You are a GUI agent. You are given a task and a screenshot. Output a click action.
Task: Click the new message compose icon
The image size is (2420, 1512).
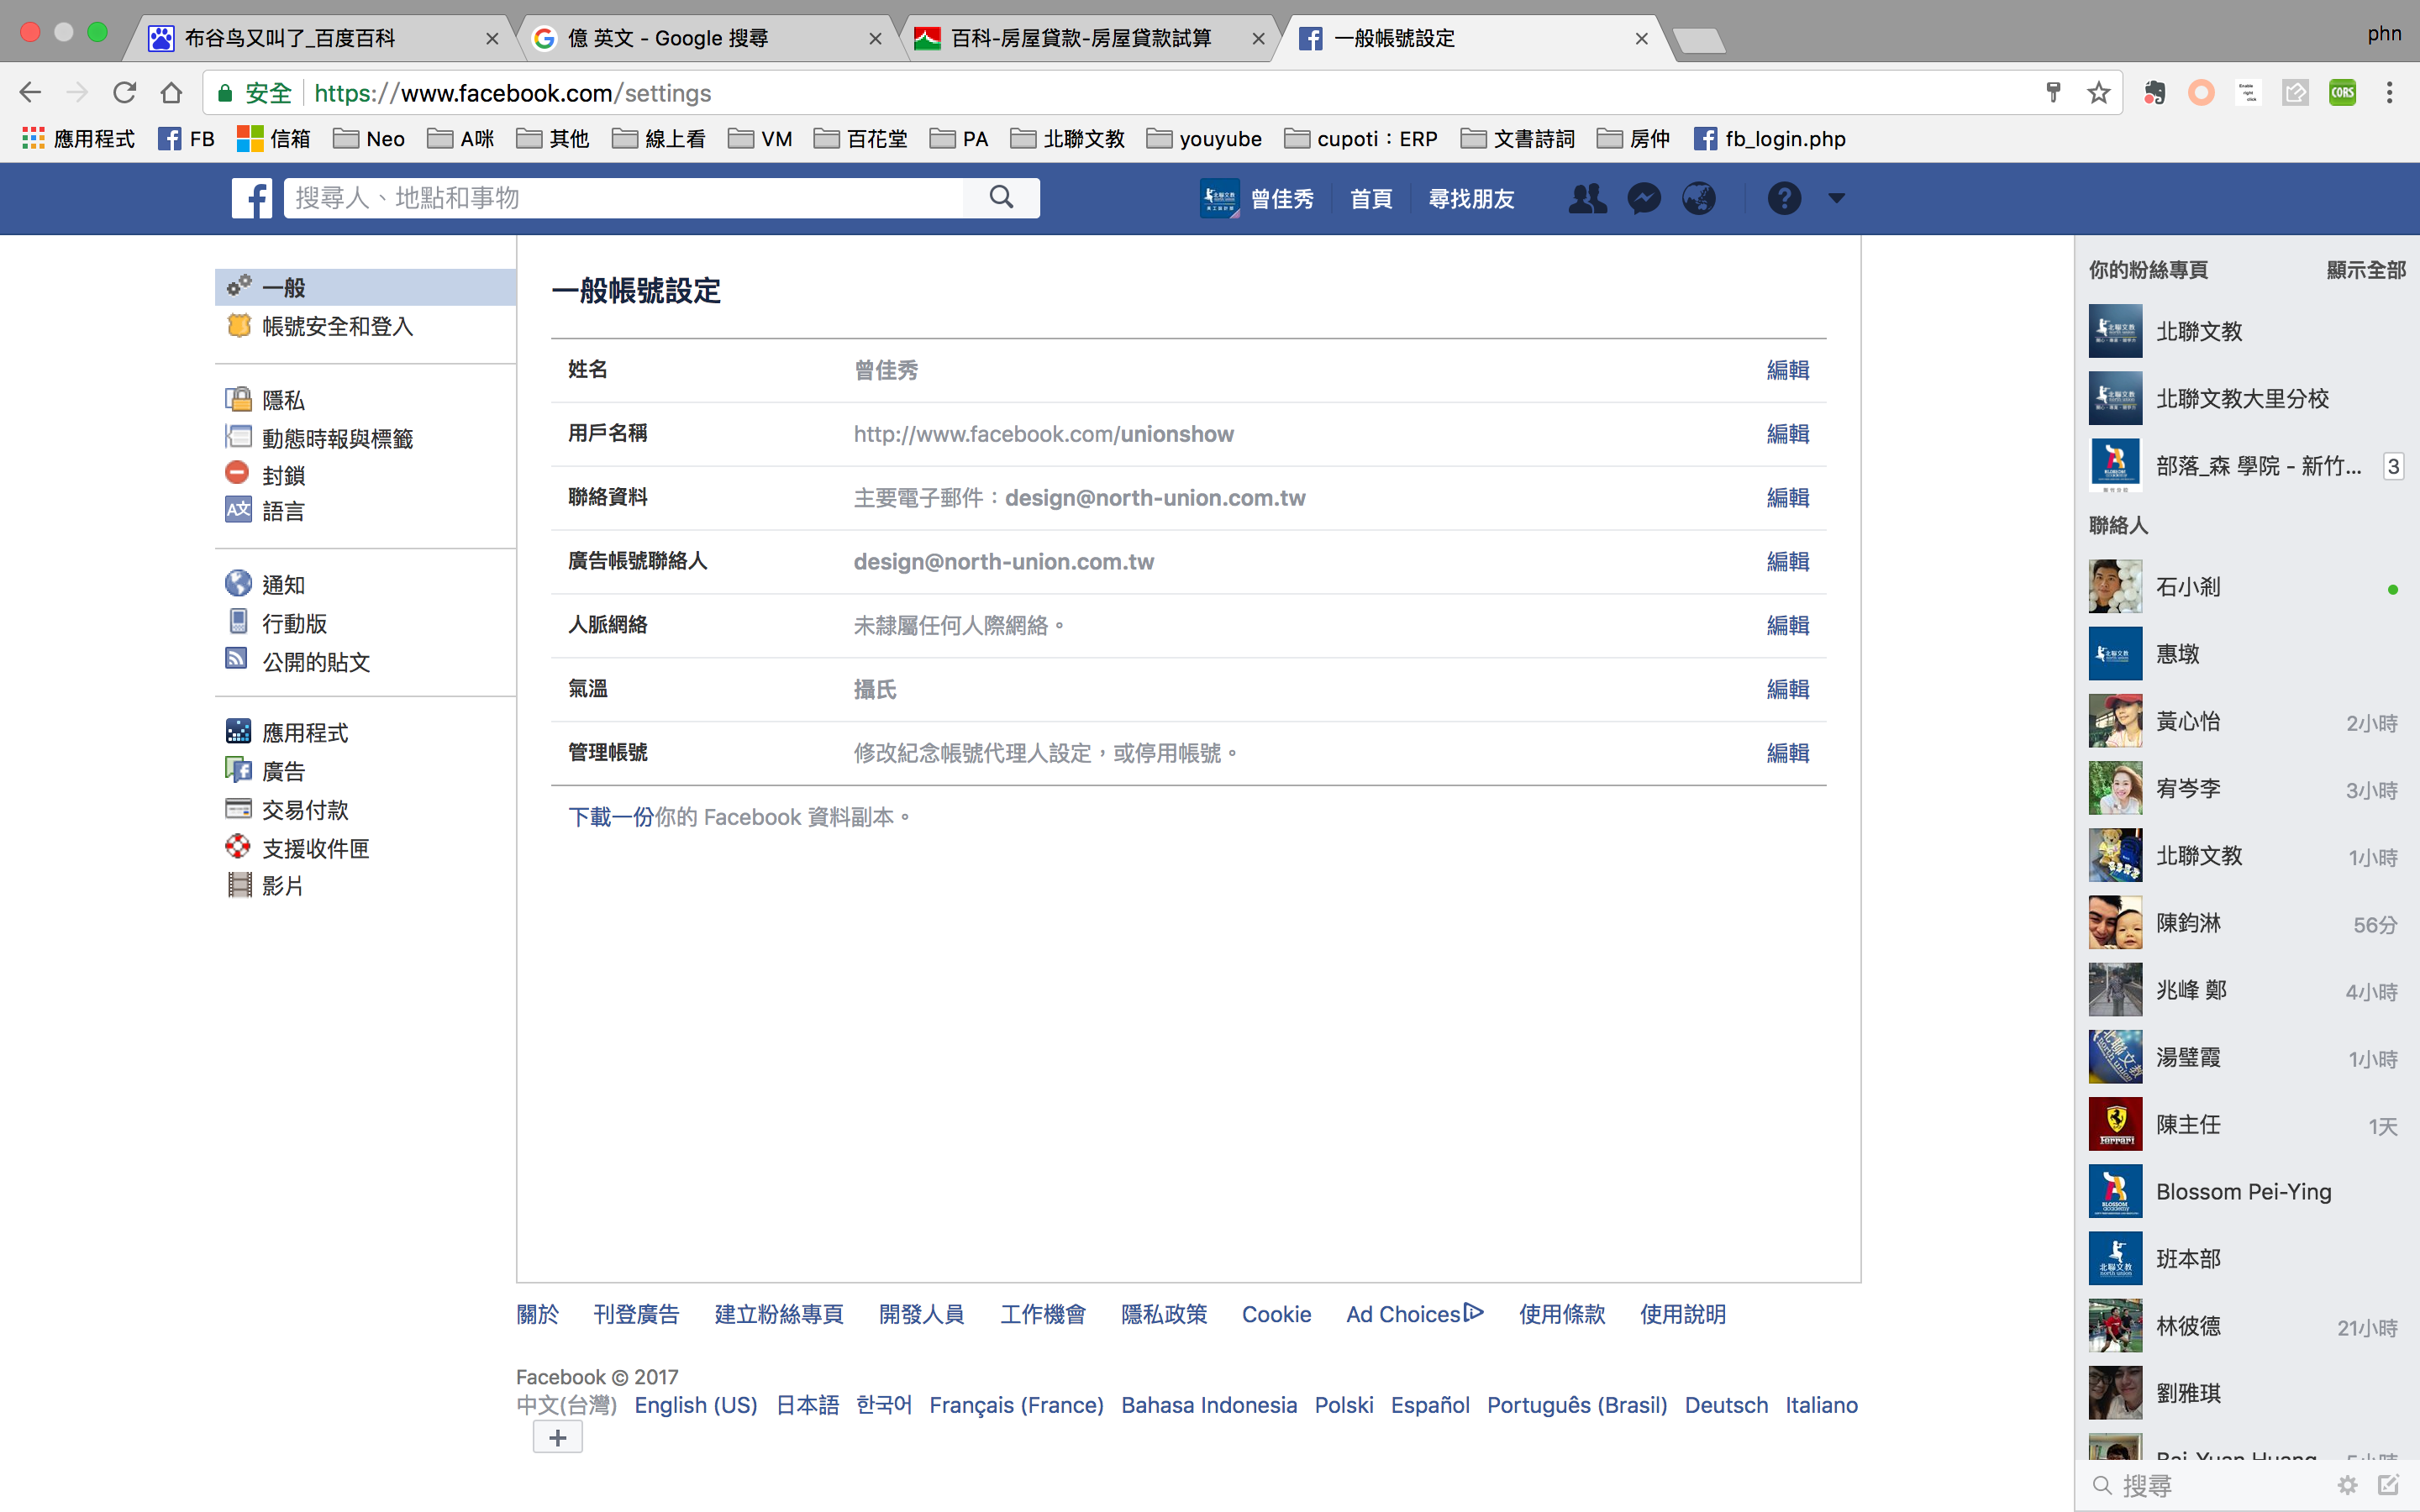2388,1485
